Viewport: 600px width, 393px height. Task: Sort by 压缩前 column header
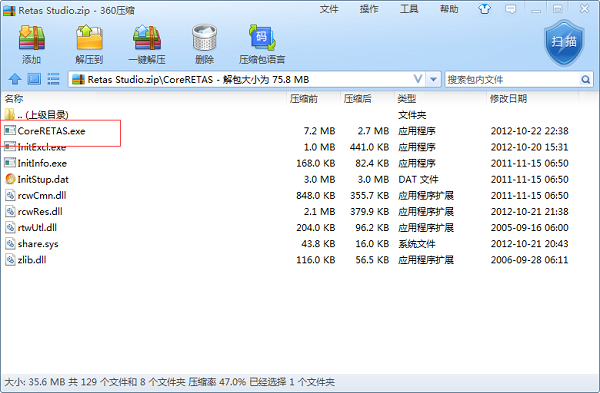[x=304, y=99]
